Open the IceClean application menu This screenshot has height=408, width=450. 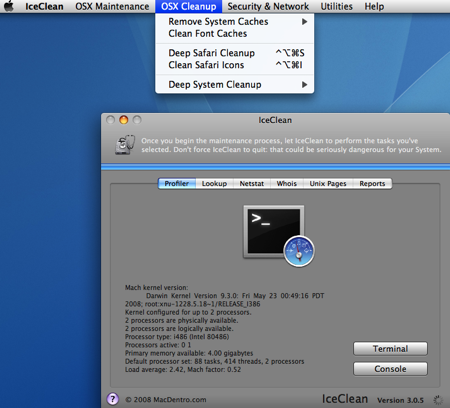point(44,6)
